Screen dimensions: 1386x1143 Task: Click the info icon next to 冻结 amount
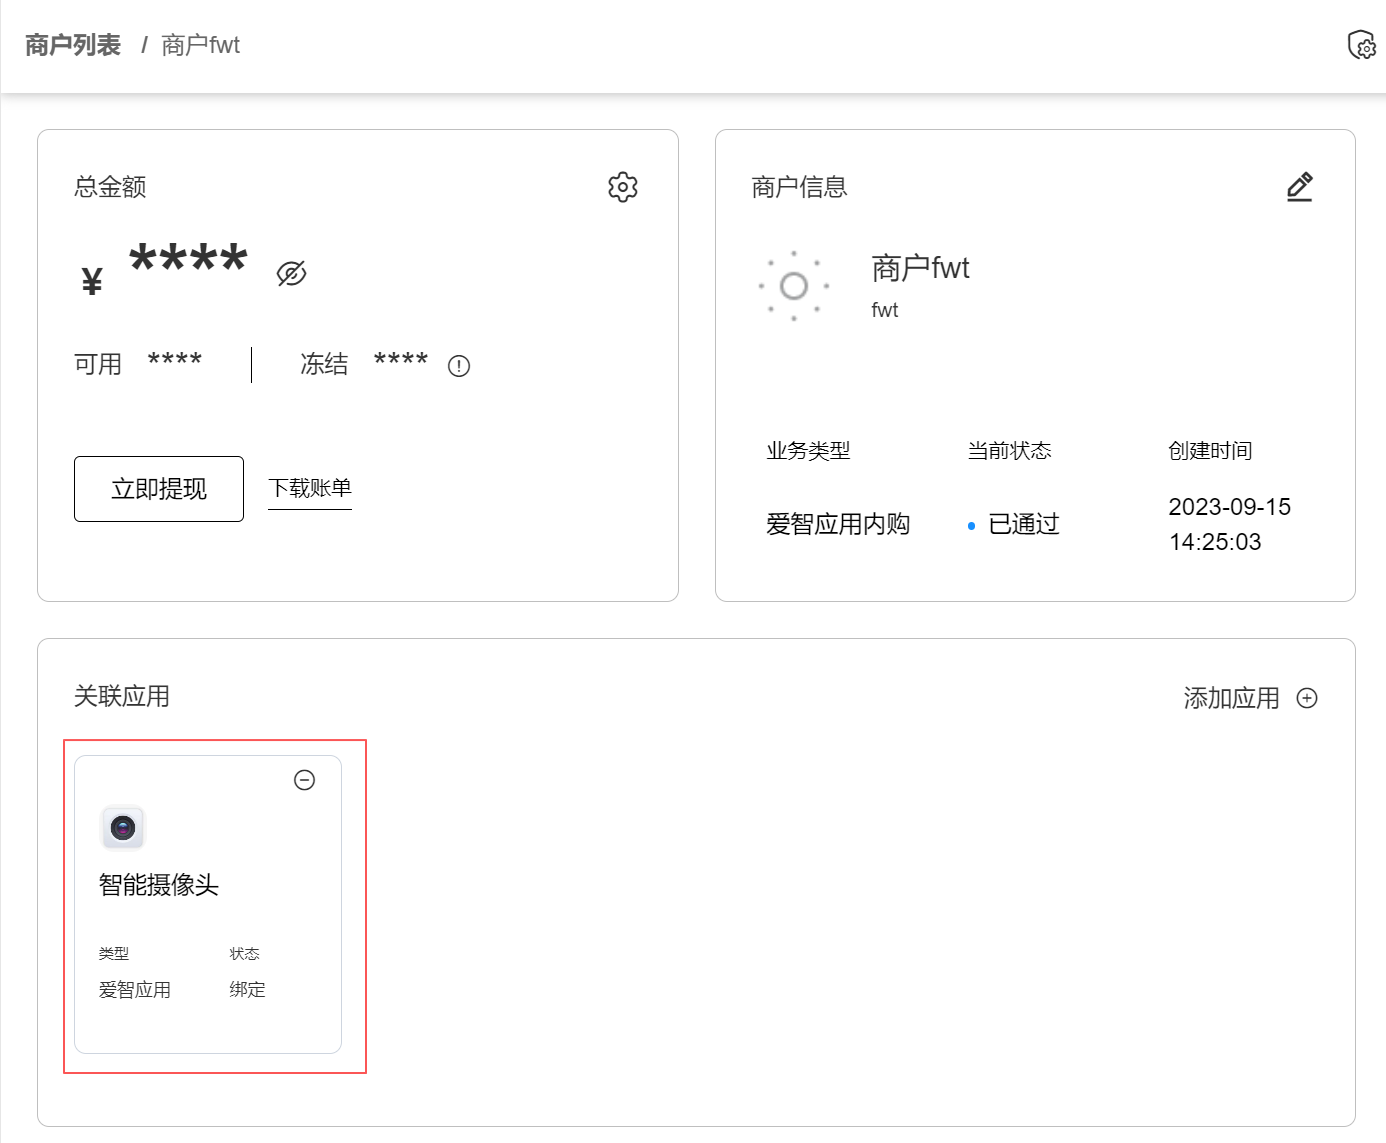(459, 365)
